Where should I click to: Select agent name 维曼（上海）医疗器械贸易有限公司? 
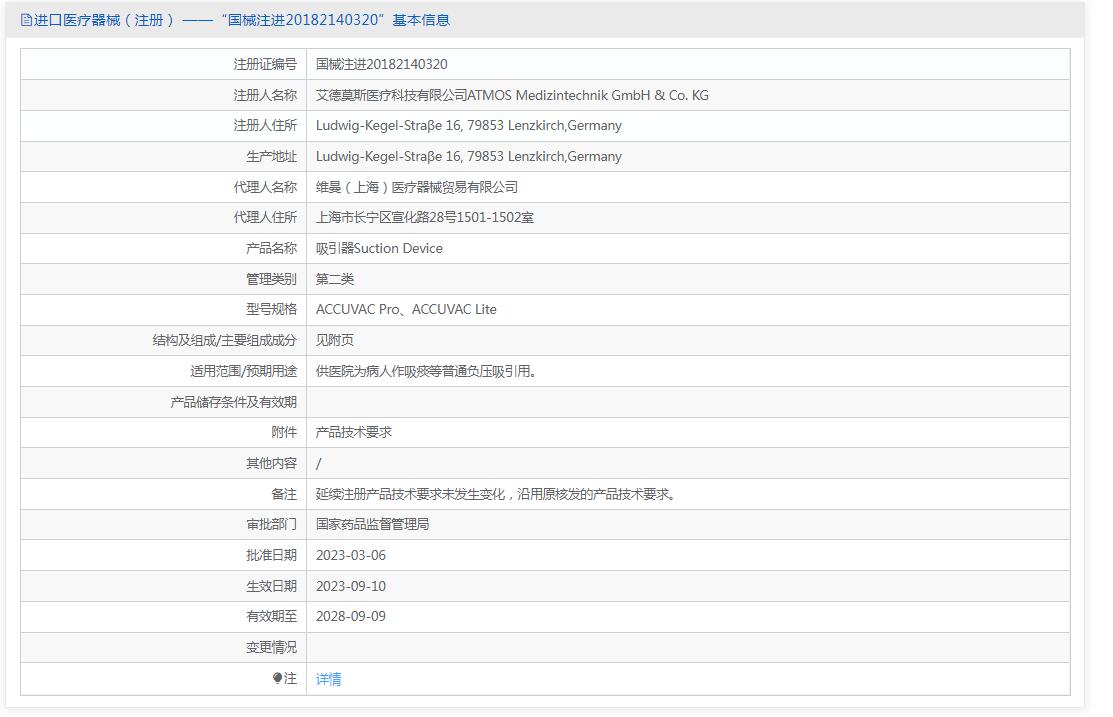coord(417,187)
